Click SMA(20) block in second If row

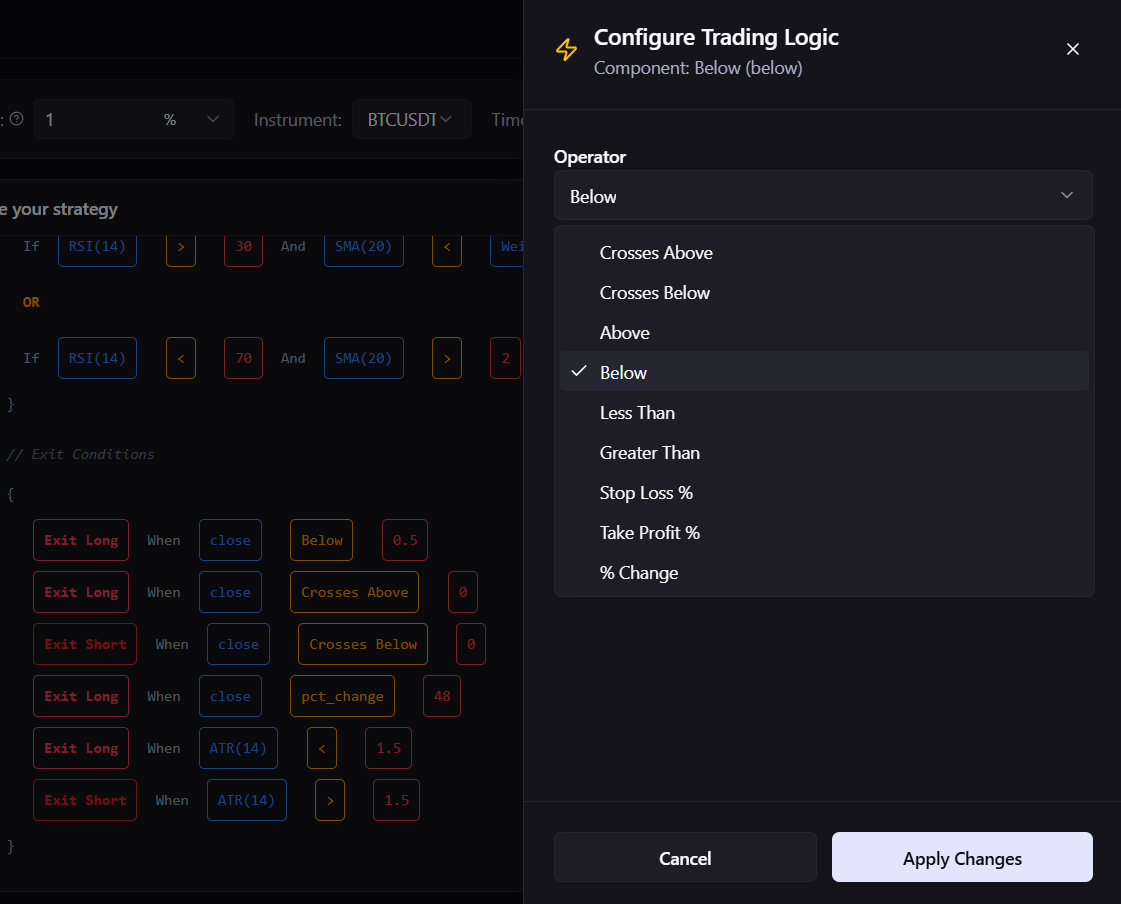[363, 358]
